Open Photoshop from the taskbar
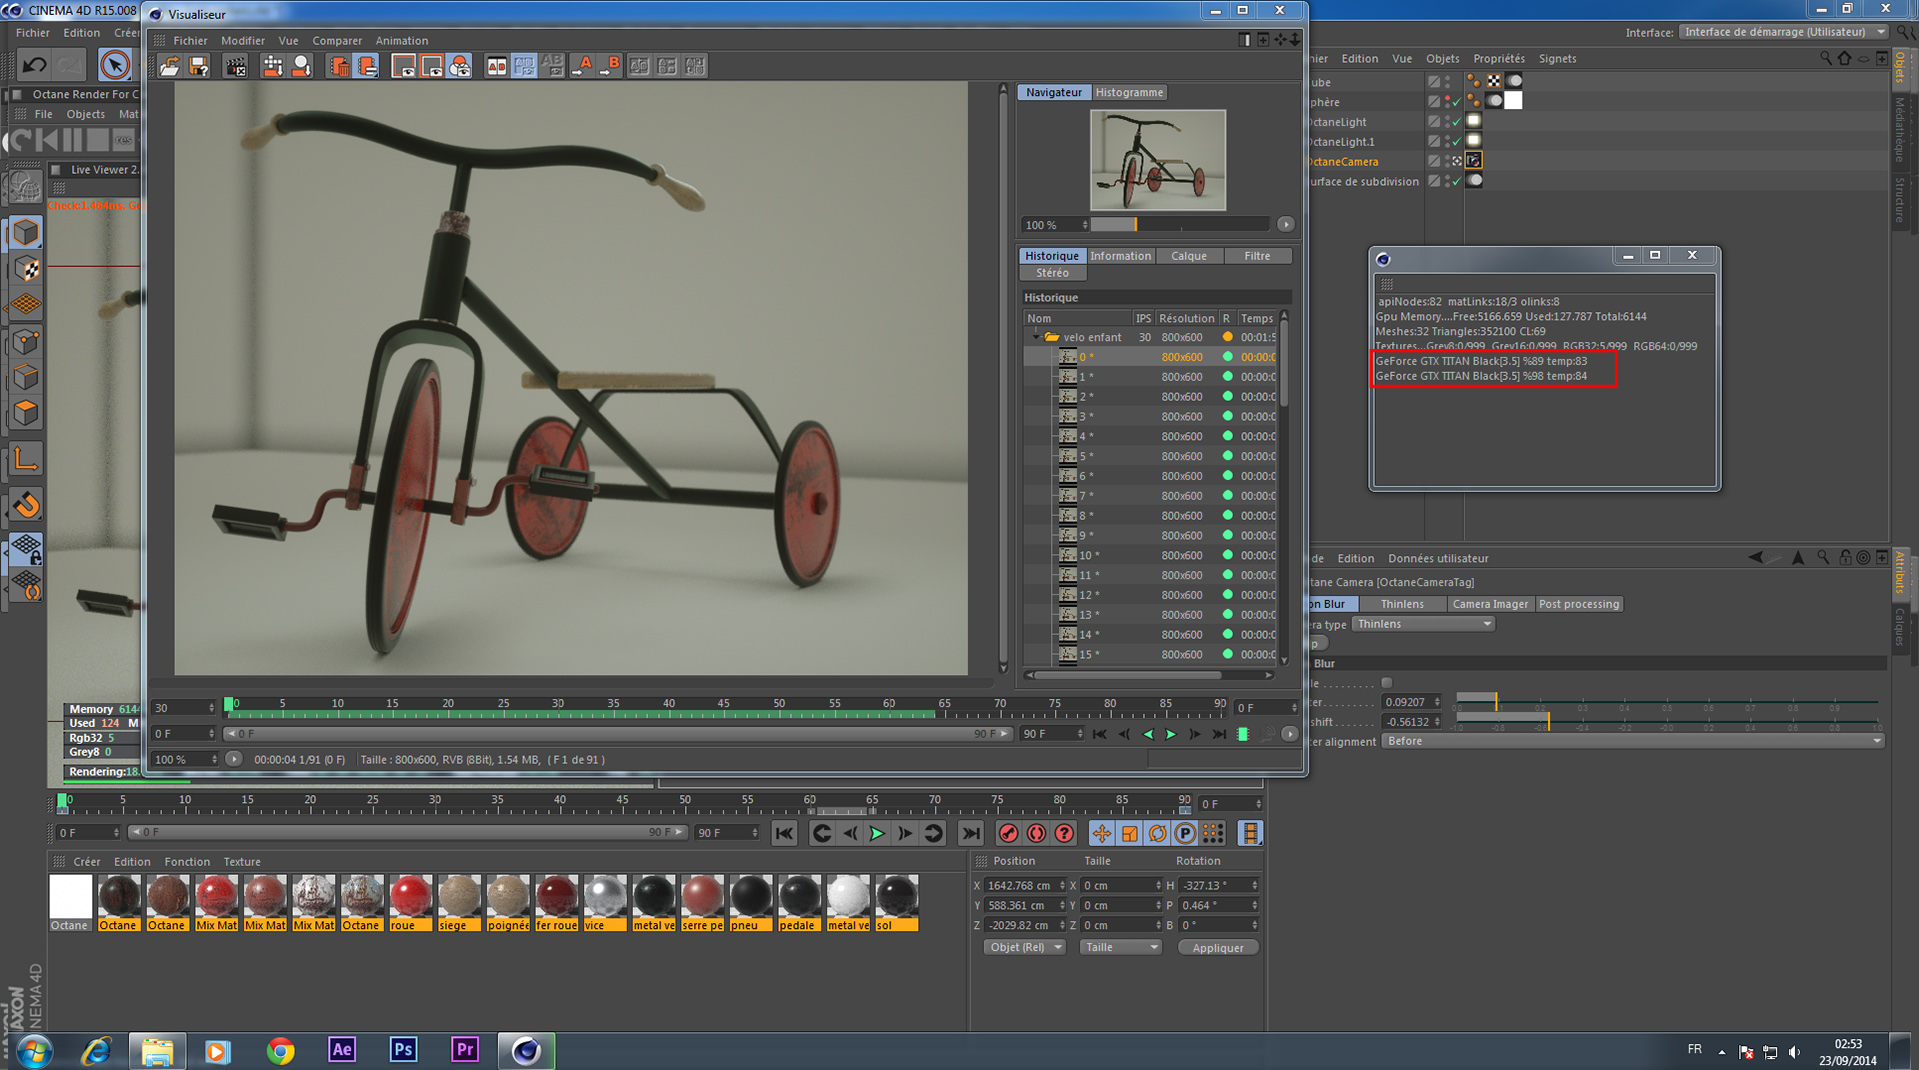The height and width of the screenshot is (1070, 1919). pos(402,1050)
